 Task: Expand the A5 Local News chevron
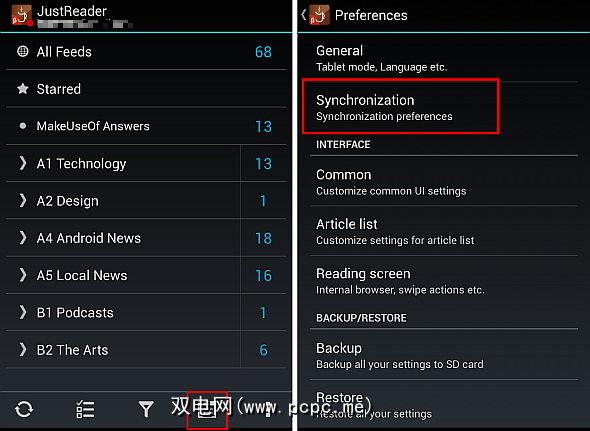[x=23, y=275]
